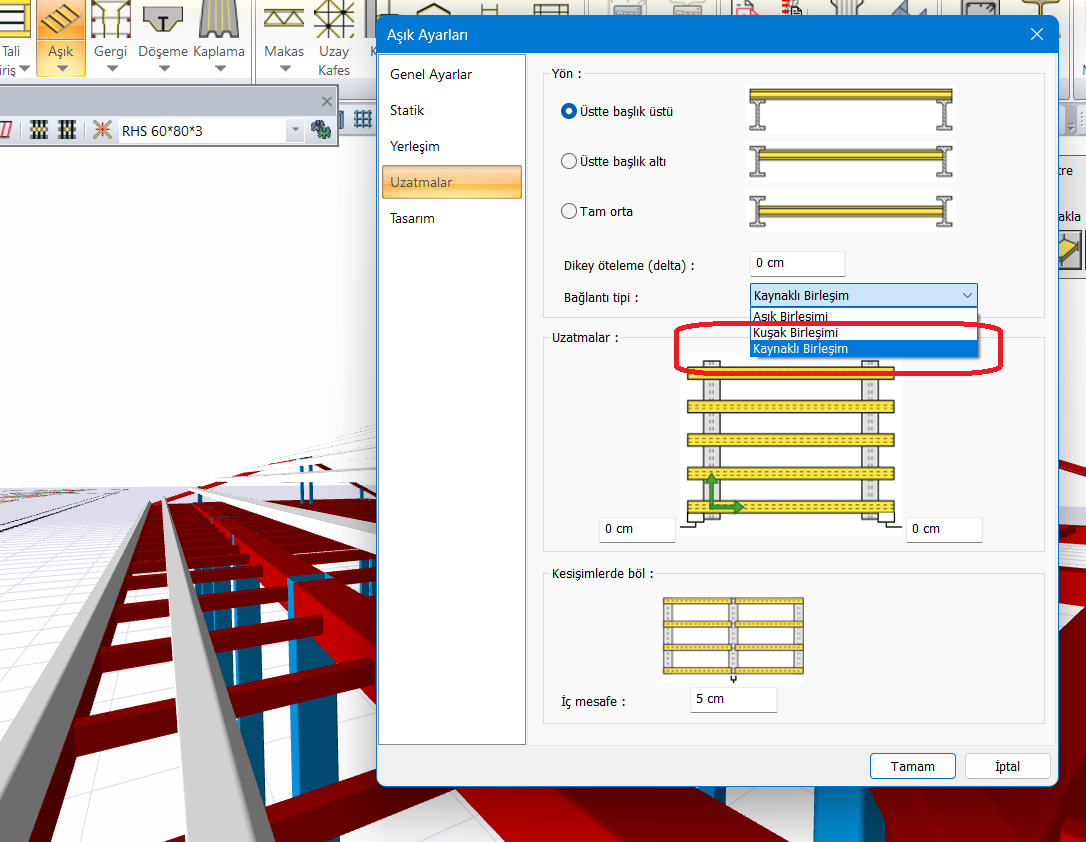Screen dimensions: 1086x842
Task: Click the red-yellow star snap icon
Action: point(103,129)
